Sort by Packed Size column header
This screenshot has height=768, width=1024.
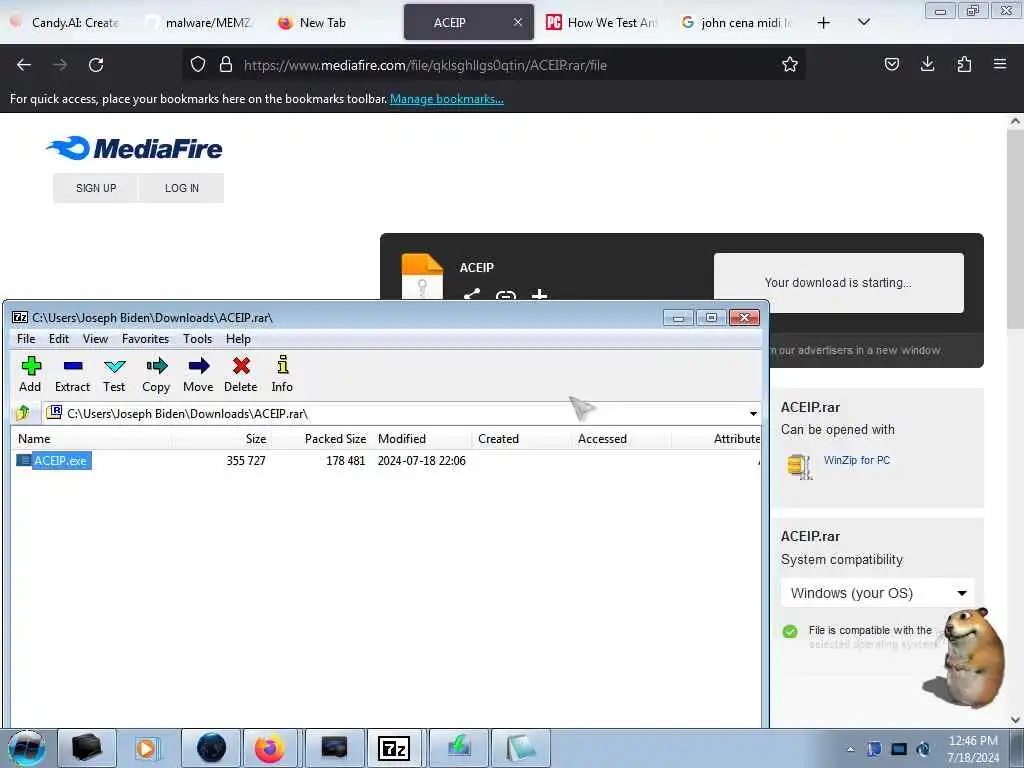point(322,439)
